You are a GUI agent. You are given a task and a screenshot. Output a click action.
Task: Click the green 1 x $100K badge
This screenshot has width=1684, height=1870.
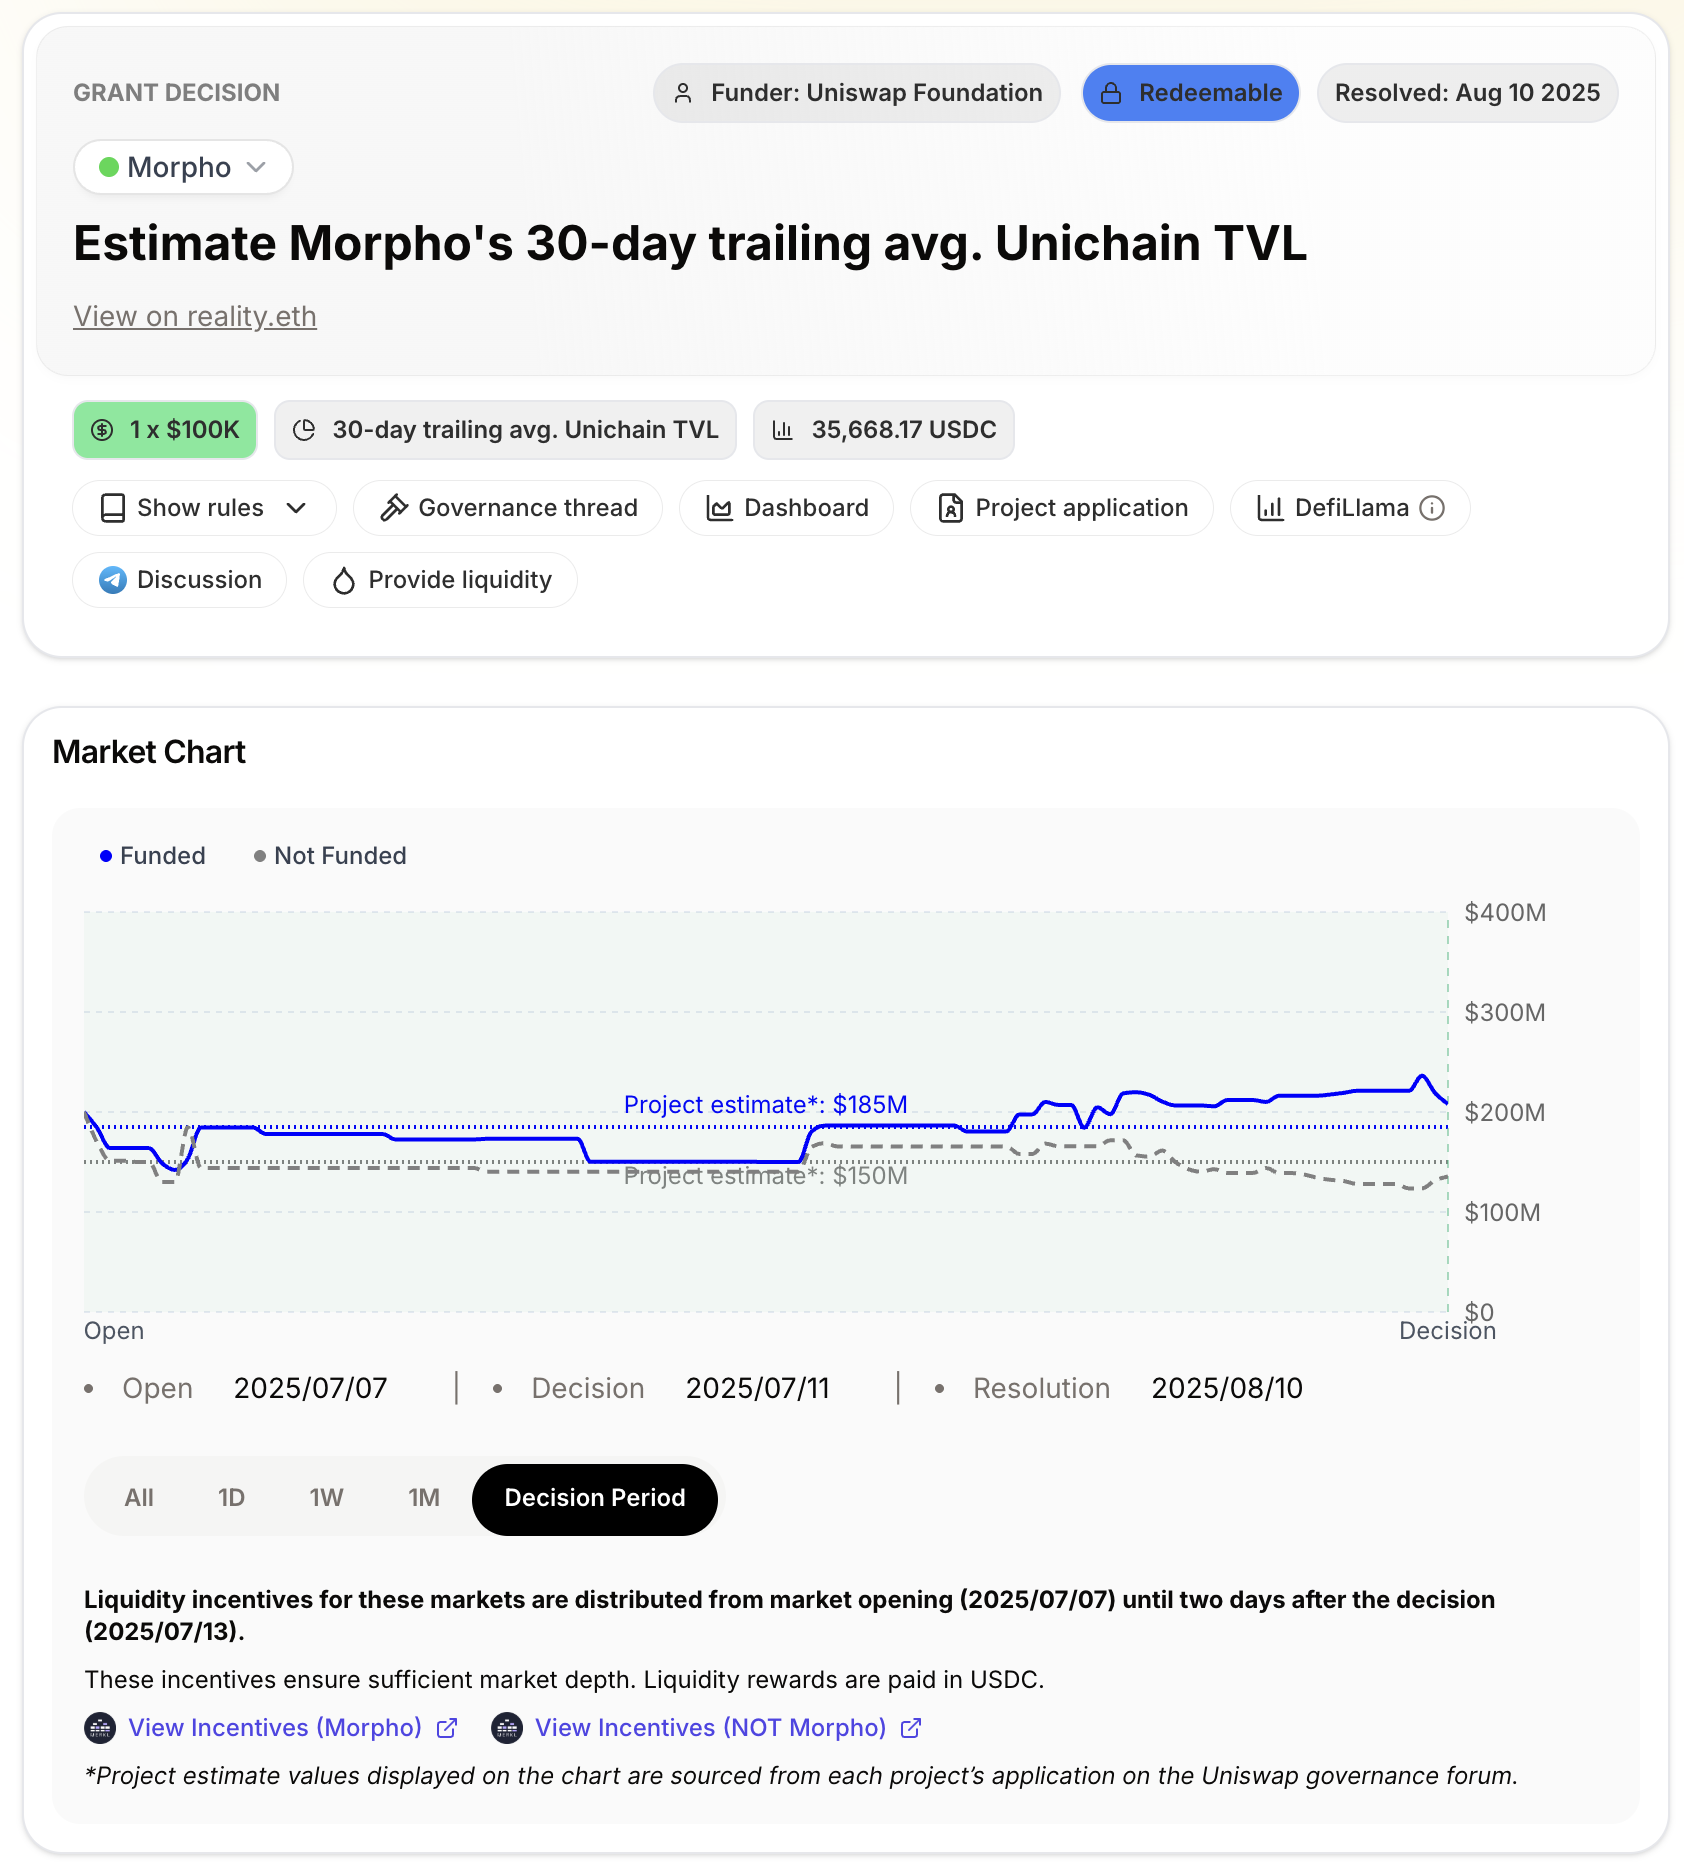[165, 430]
